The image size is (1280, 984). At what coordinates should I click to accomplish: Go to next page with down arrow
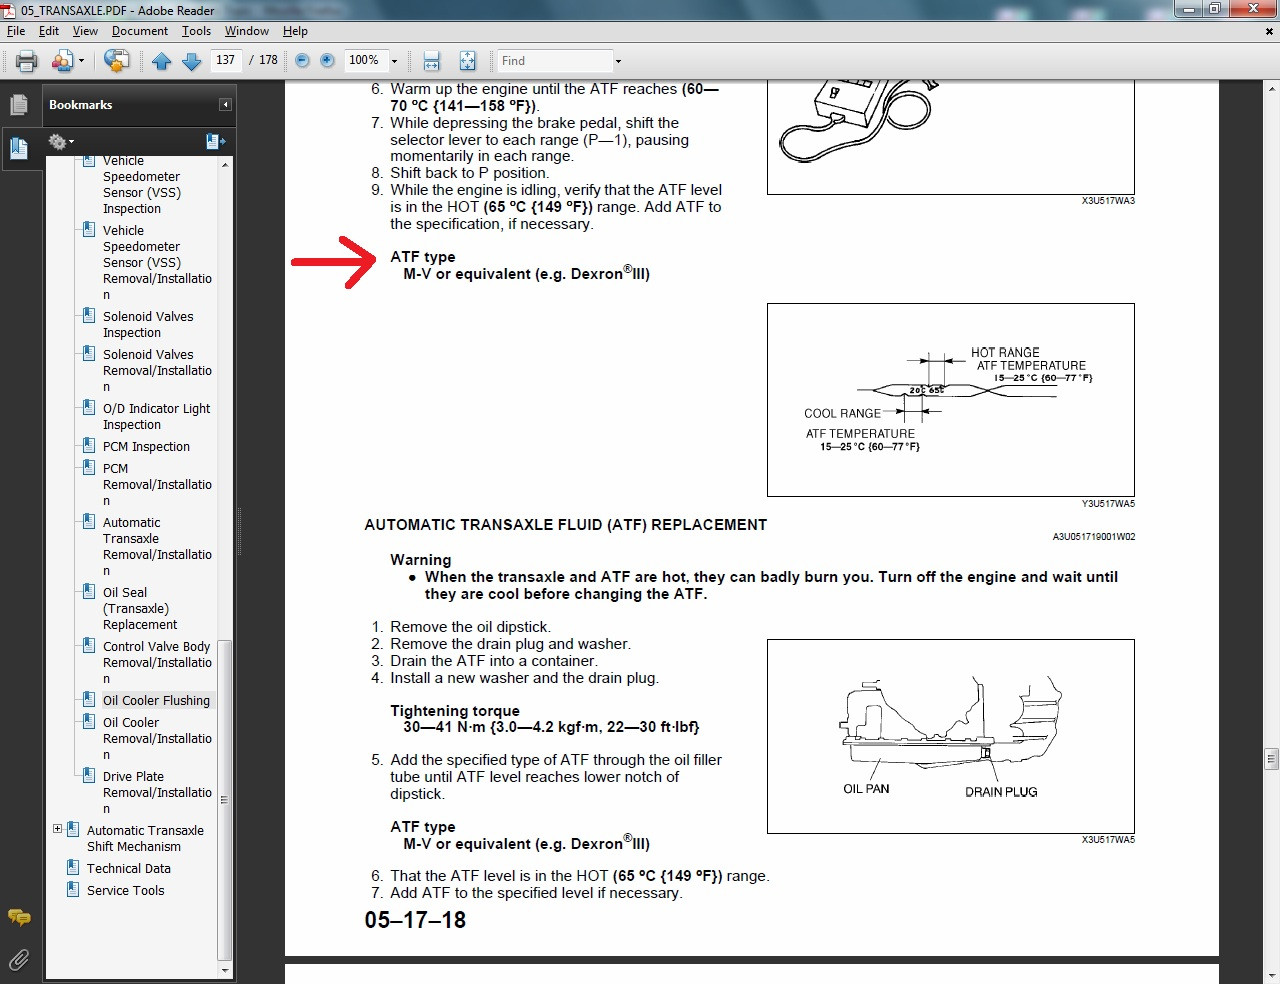pyautogui.click(x=192, y=61)
